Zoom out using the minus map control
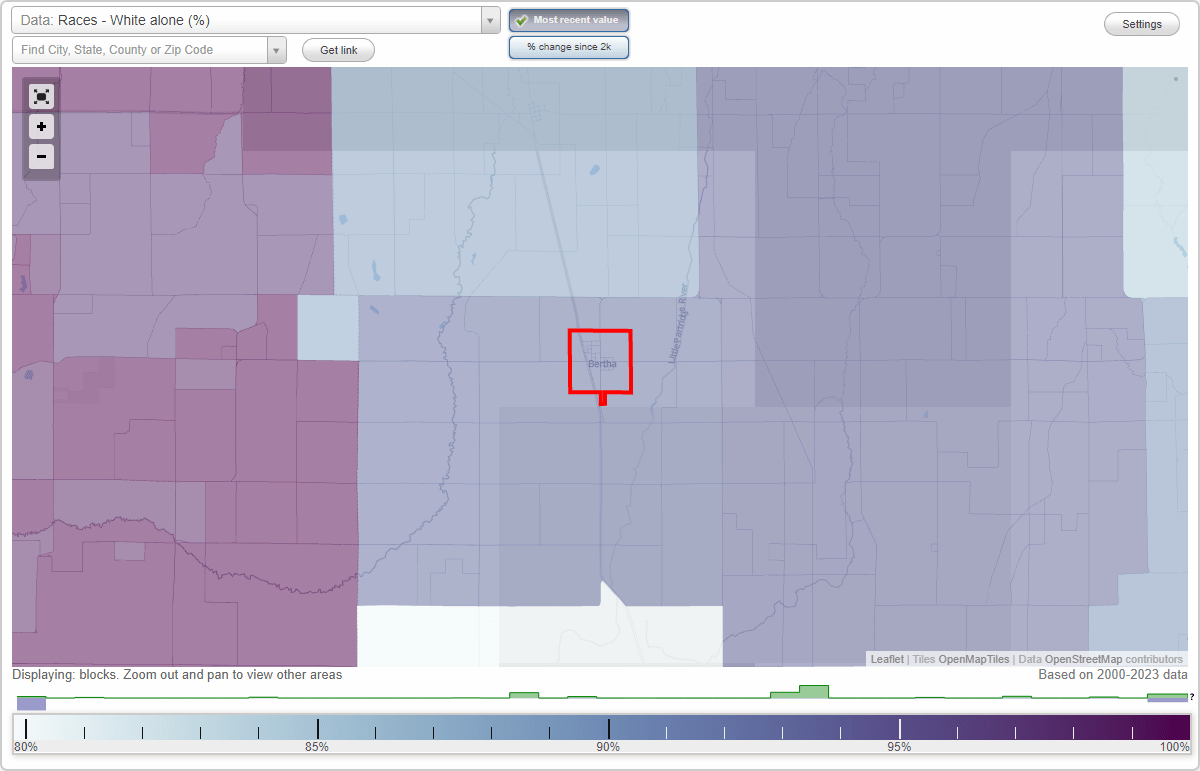The width and height of the screenshot is (1200, 771). coord(41,157)
